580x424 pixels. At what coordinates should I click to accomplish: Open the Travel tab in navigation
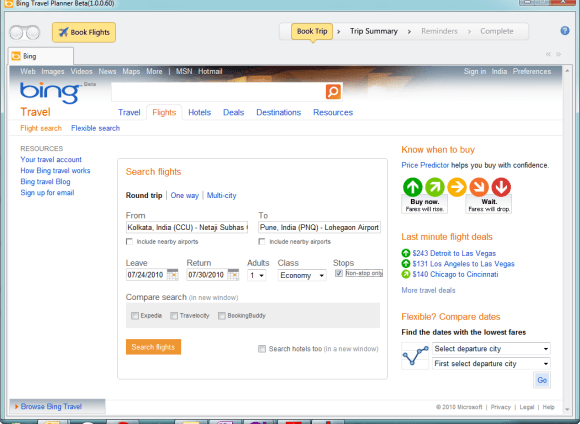point(129,112)
